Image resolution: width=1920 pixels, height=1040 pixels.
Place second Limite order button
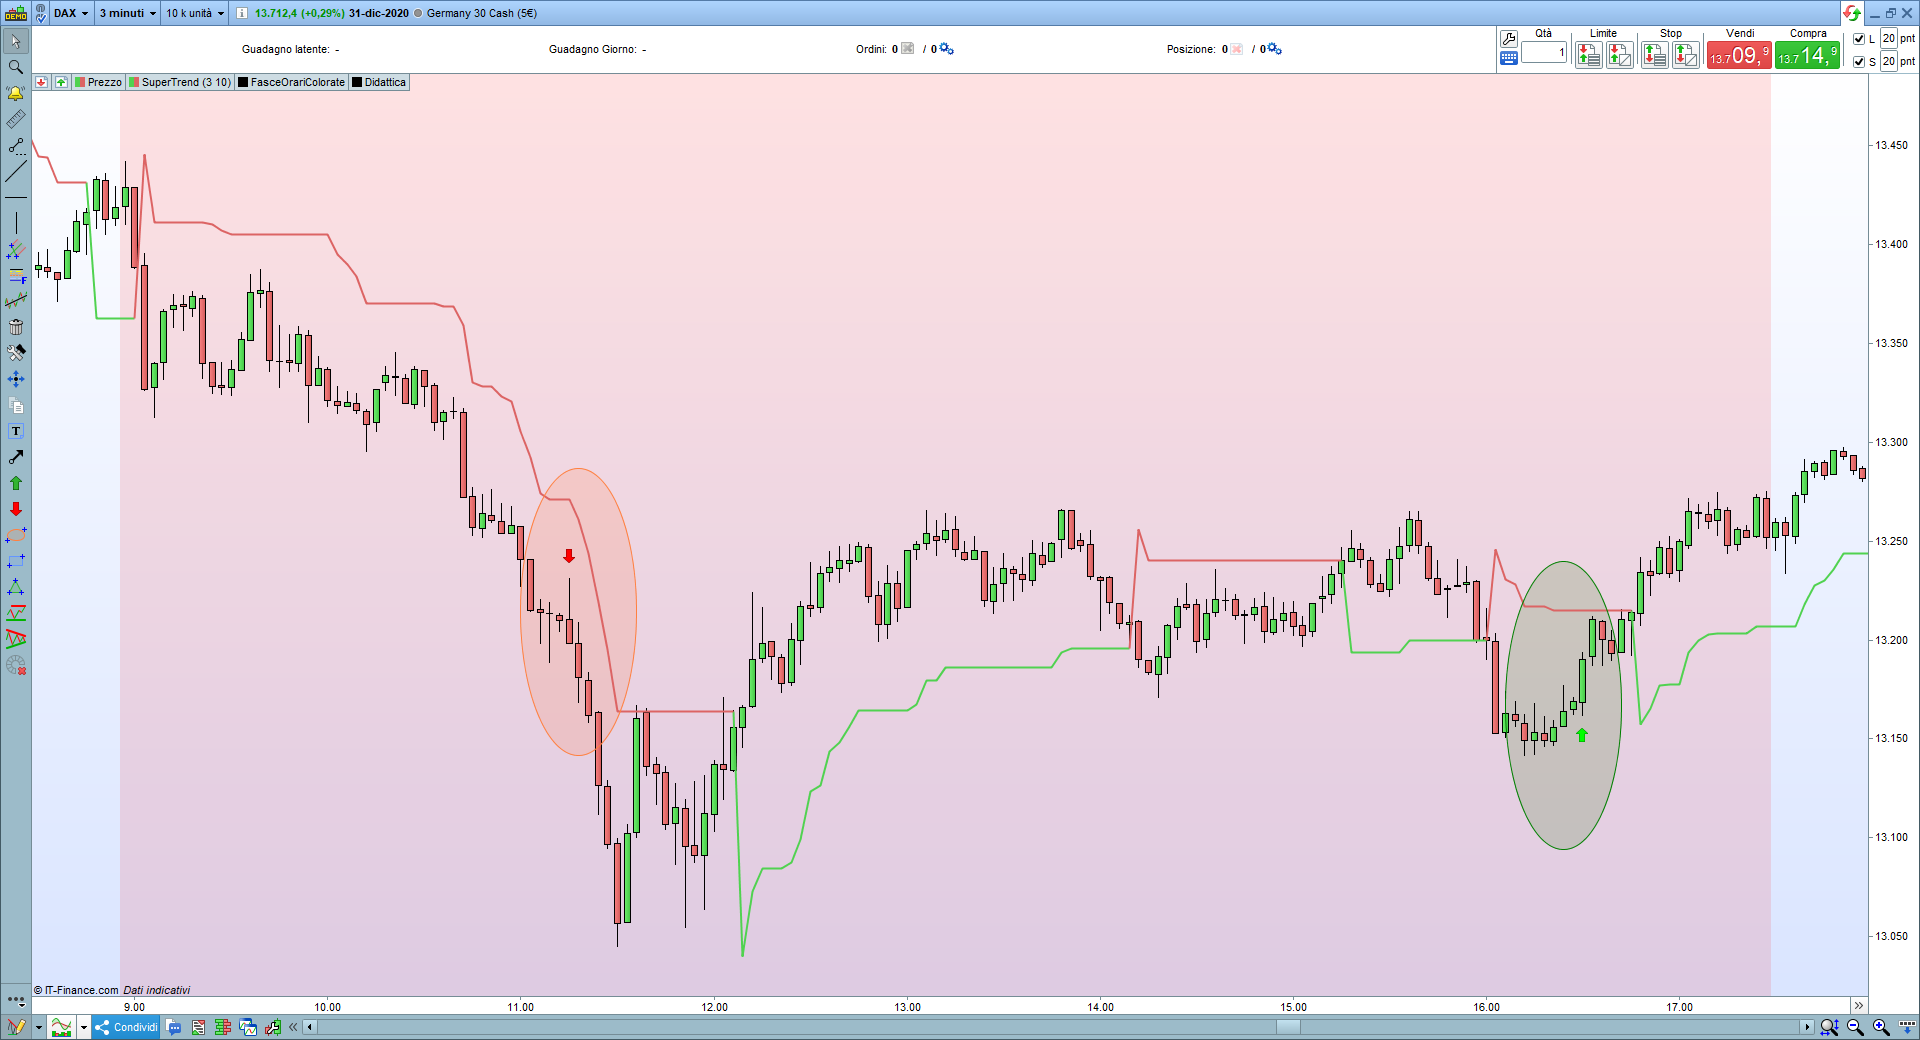click(x=1620, y=55)
